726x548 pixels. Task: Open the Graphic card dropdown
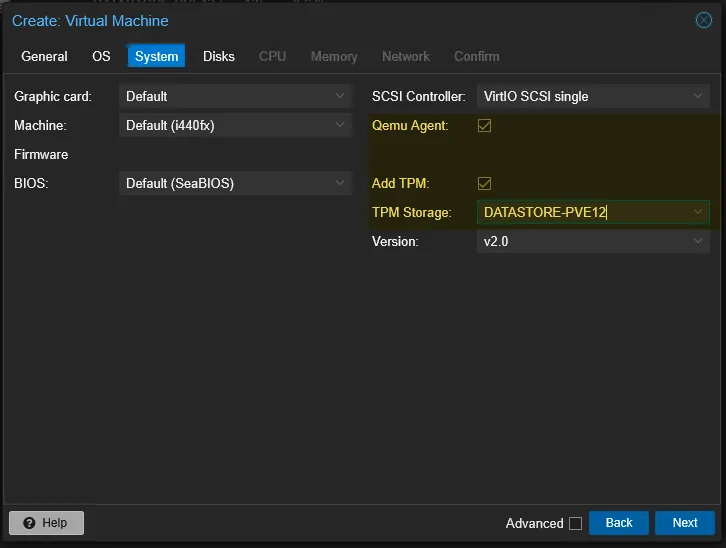coord(340,97)
